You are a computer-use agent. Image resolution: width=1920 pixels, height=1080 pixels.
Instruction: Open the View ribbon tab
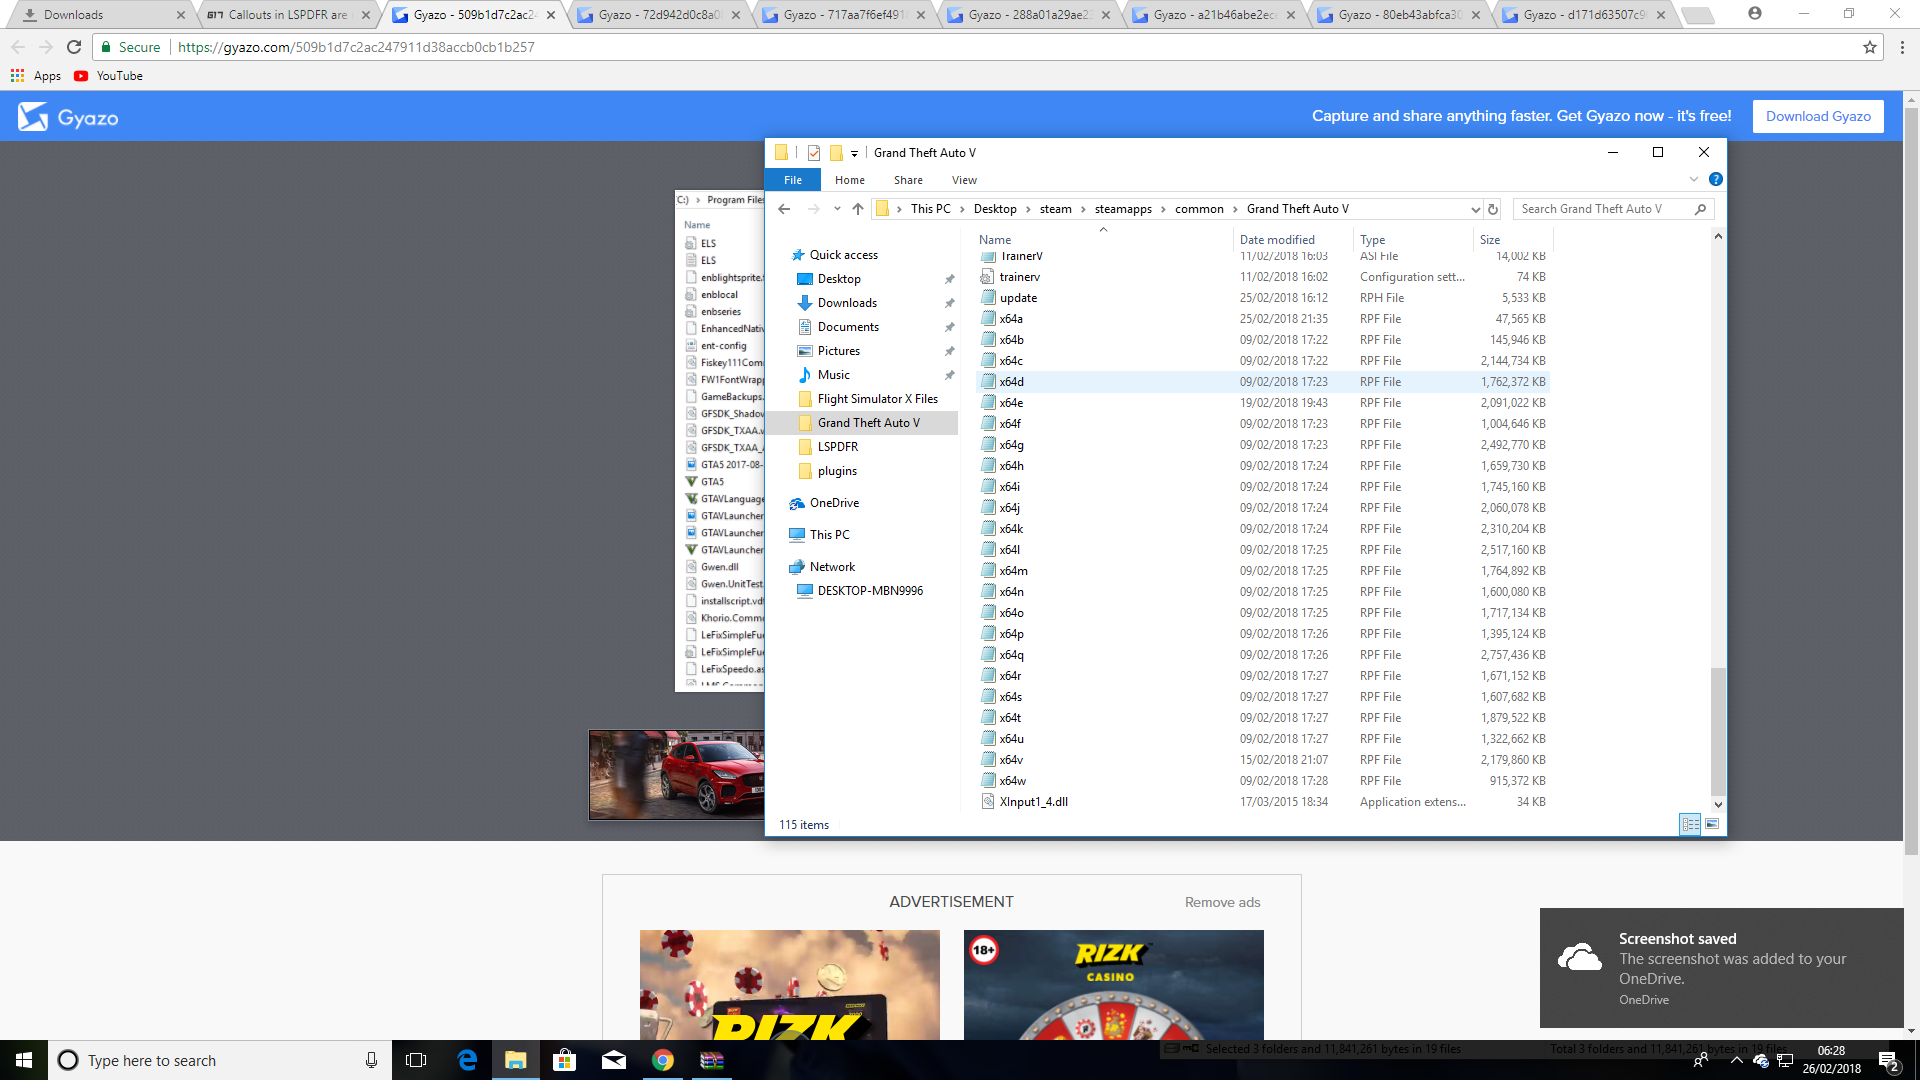click(x=964, y=180)
